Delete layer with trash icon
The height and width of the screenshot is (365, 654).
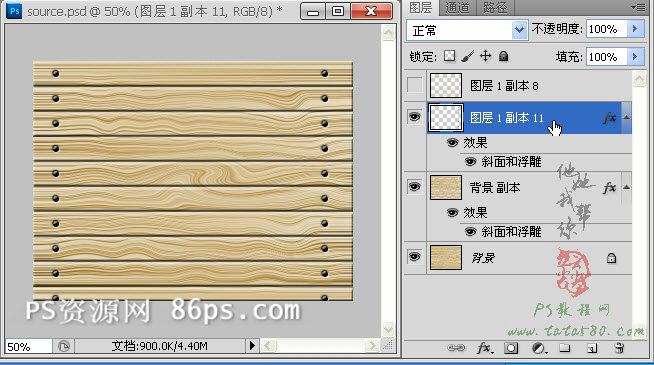[x=619, y=348]
